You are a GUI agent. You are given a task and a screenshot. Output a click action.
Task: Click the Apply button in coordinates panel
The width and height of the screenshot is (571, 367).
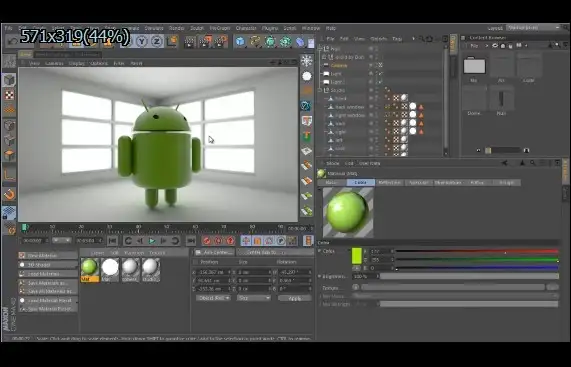coord(295,298)
